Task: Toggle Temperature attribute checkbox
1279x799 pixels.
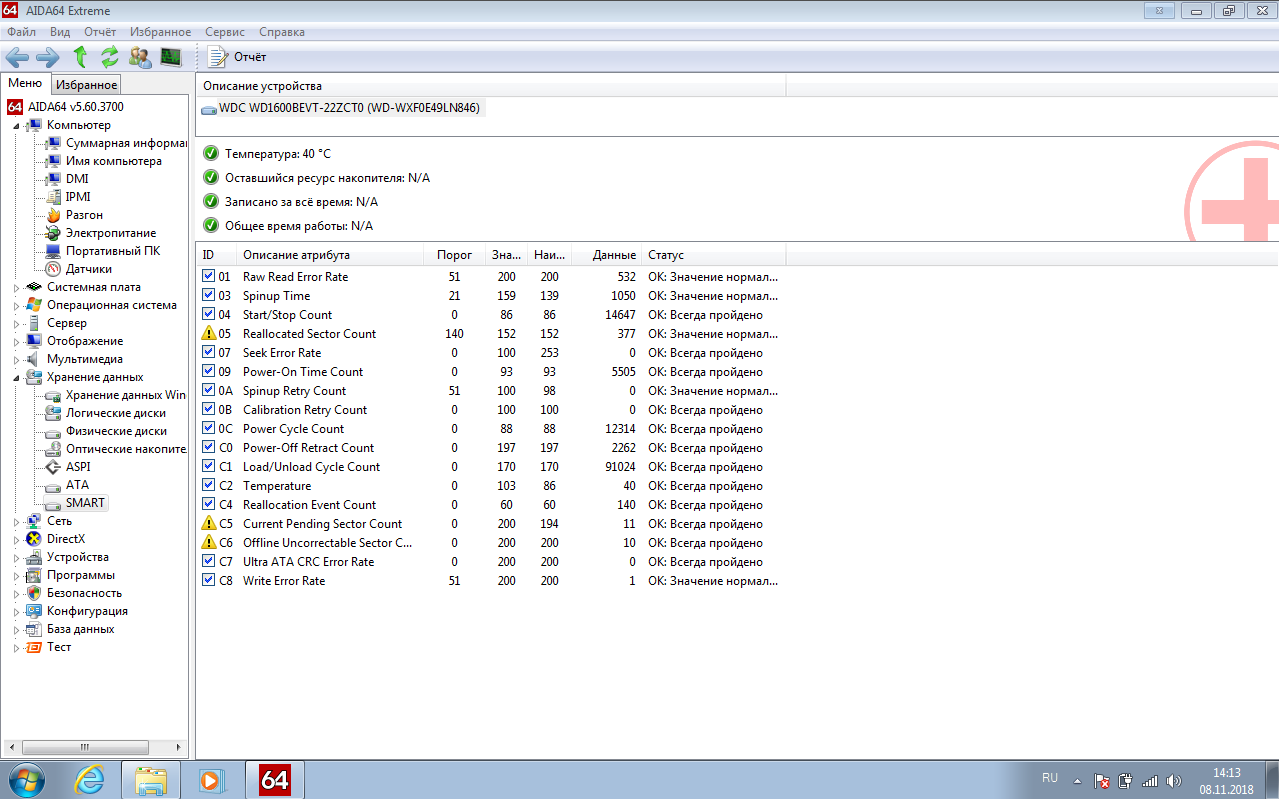Action: click(x=209, y=485)
